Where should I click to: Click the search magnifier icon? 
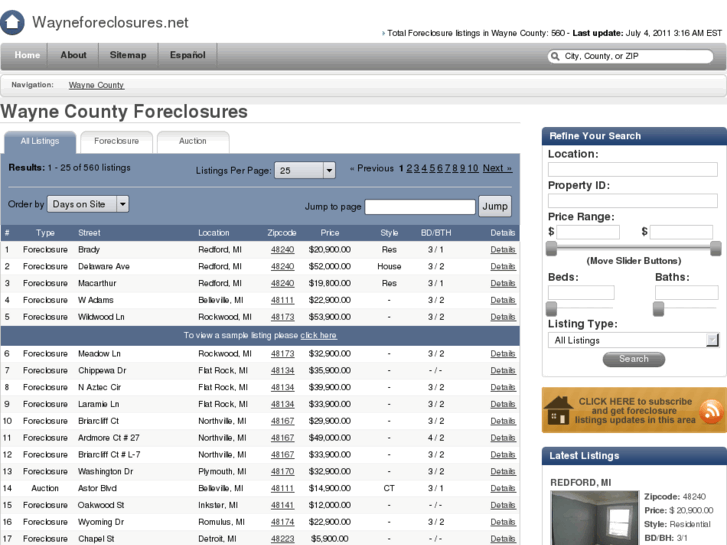(555, 56)
